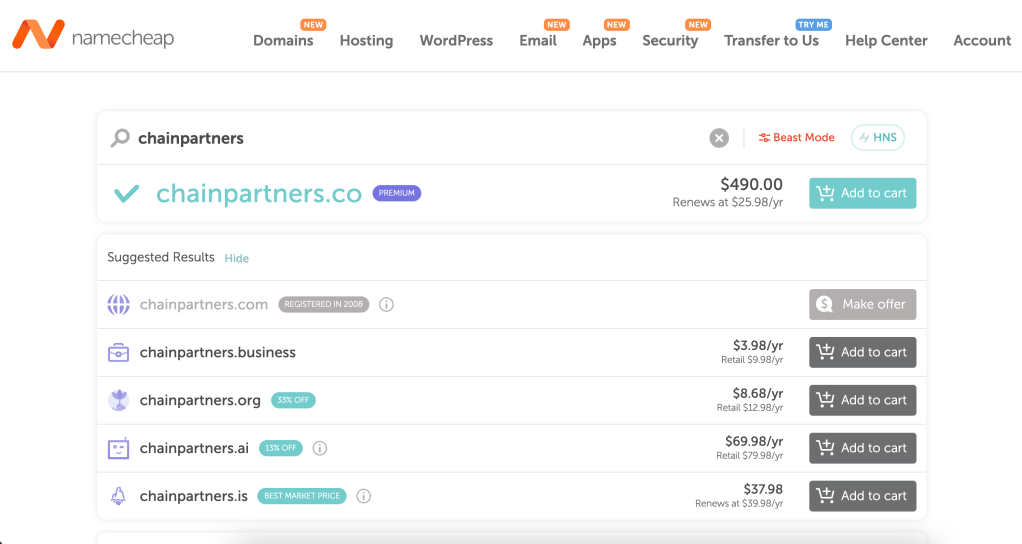Clear the search field with X icon
Viewport: 1022px width, 544px height.
719,138
